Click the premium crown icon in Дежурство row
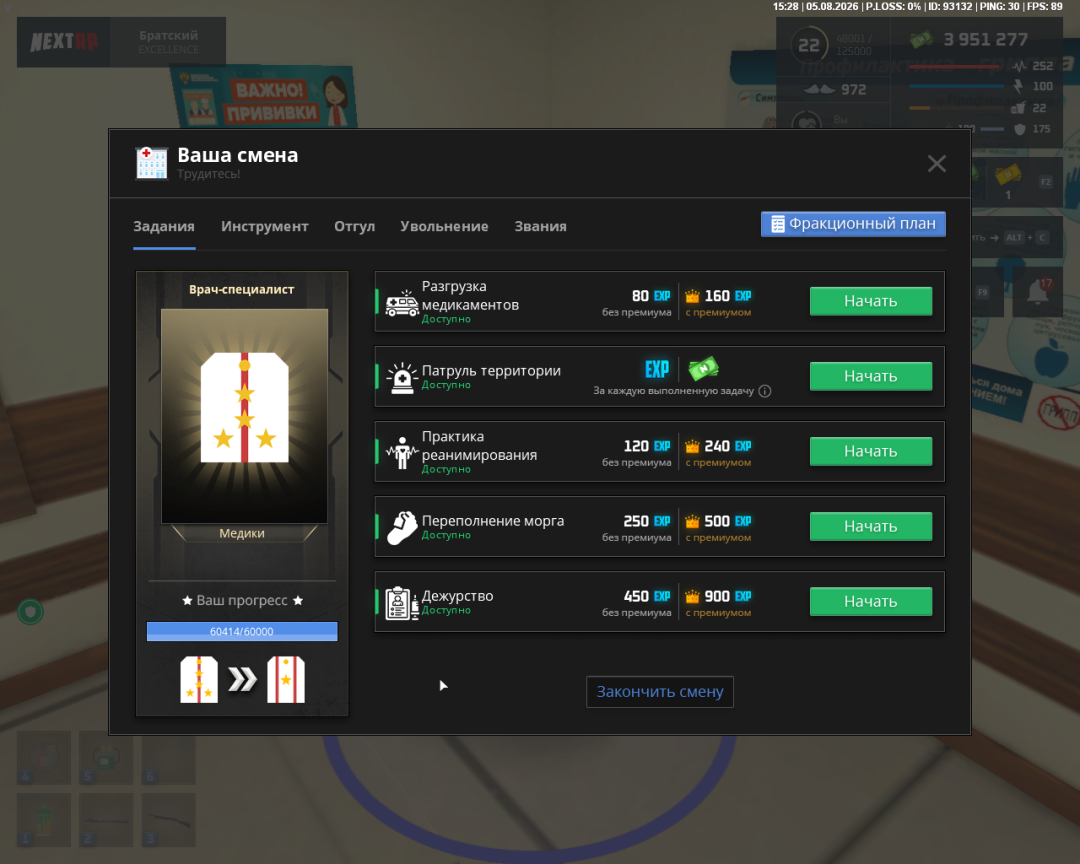This screenshot has height=864, width=1080. (692, 597)
